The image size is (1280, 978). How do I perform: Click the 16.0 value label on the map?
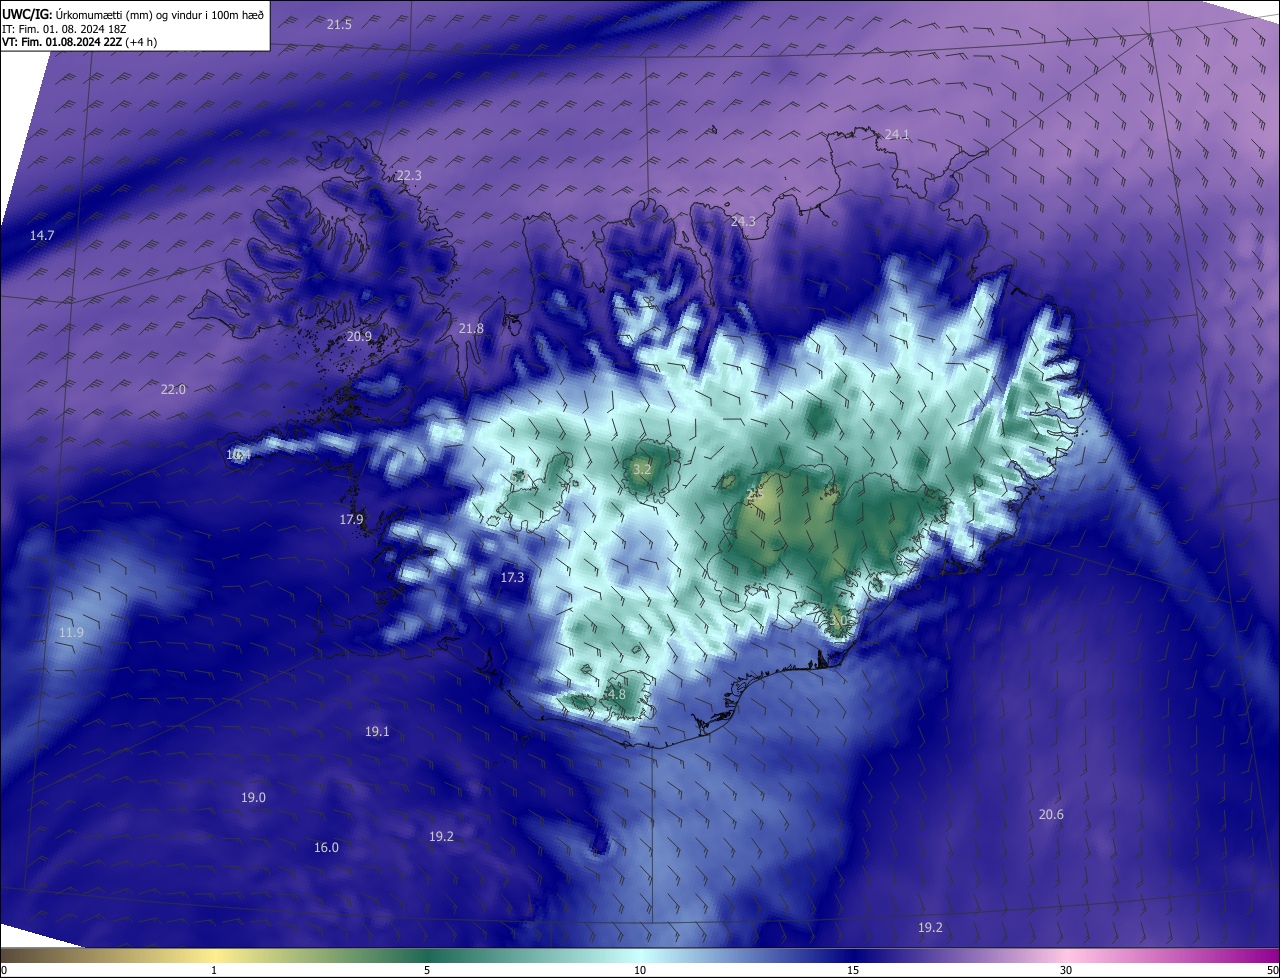pos(326,847)
